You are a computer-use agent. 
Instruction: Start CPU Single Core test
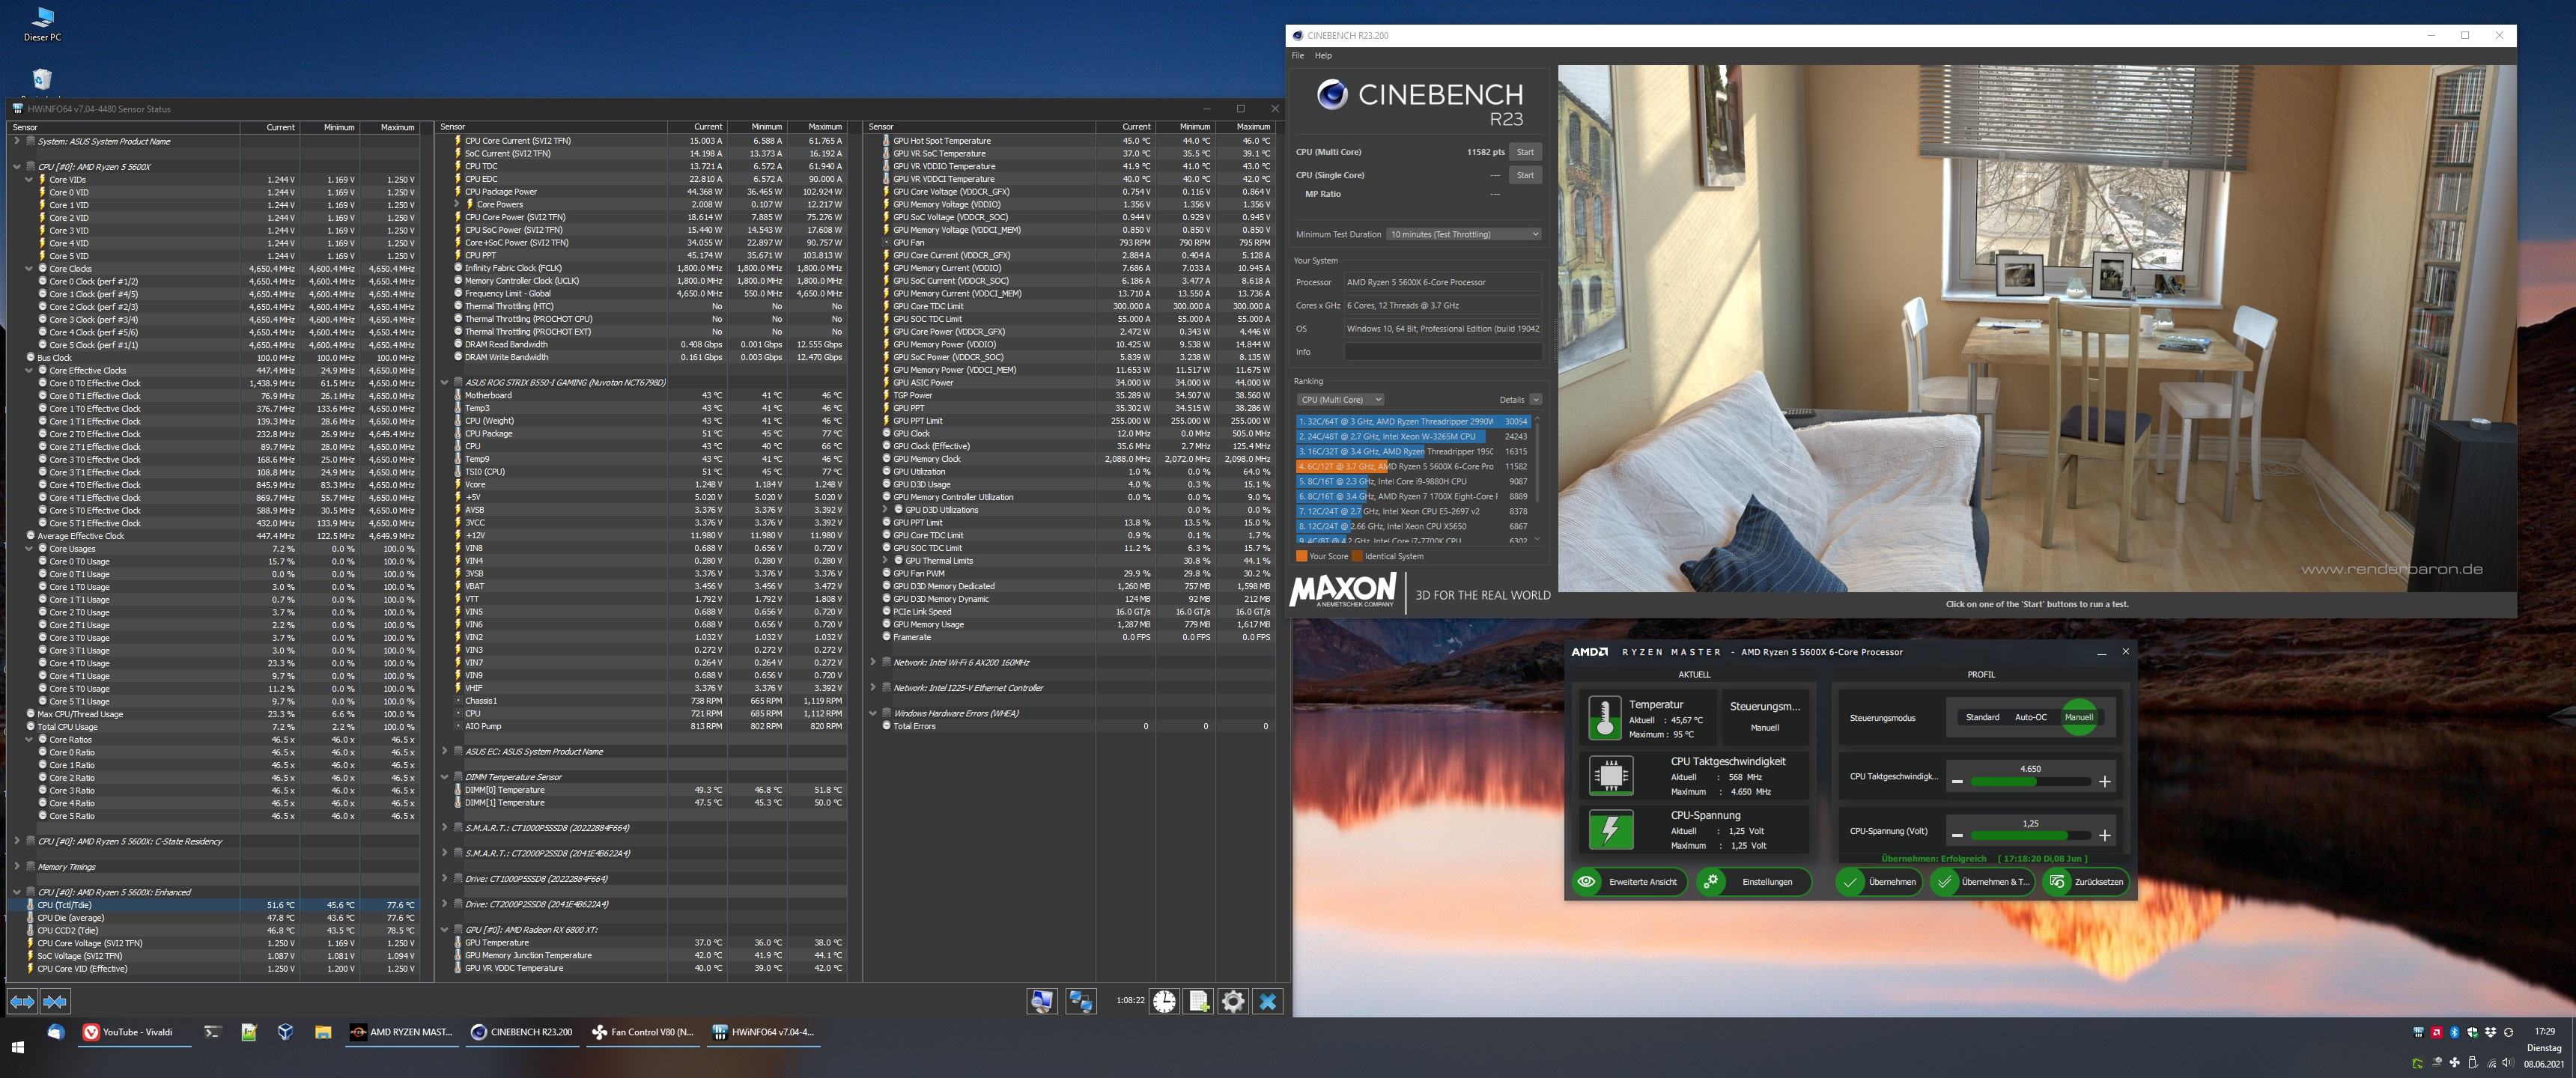1525,175
